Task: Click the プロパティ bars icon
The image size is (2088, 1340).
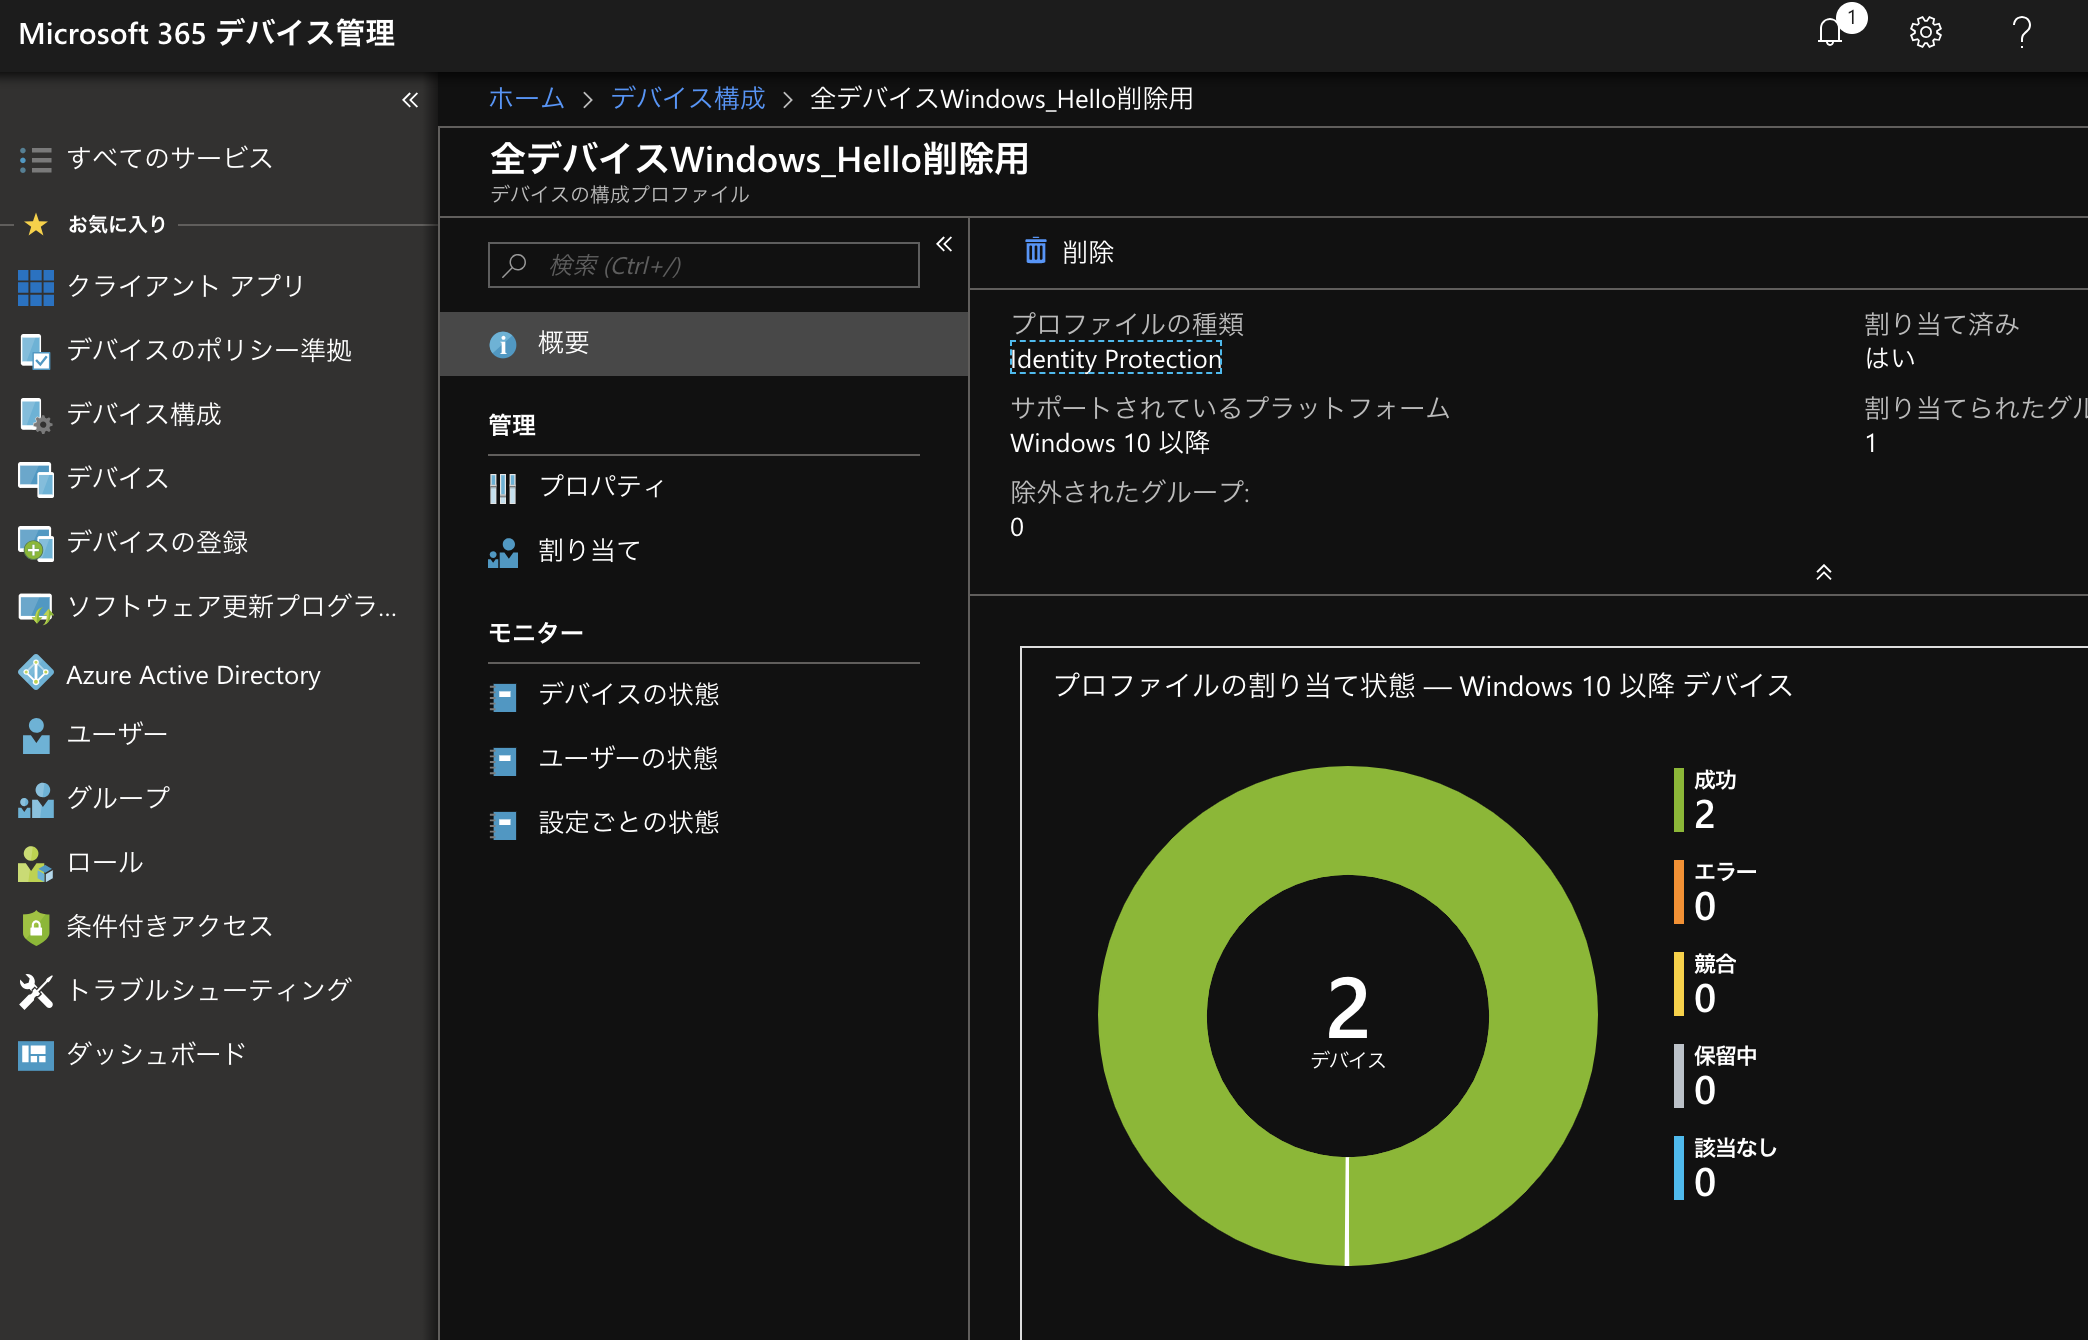Action: pyautogui.click(x=503, y=488)
